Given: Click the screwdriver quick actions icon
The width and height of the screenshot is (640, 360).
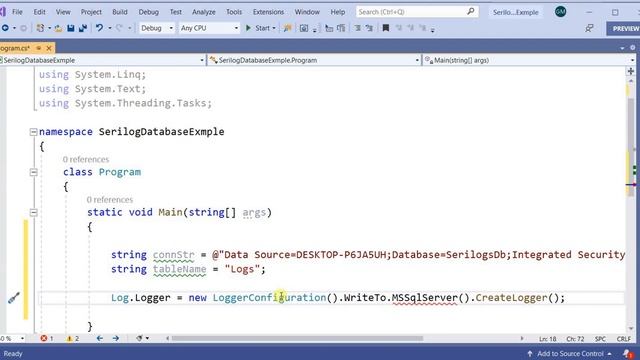Looking at the screenshot, I should (x=13, y=298).
